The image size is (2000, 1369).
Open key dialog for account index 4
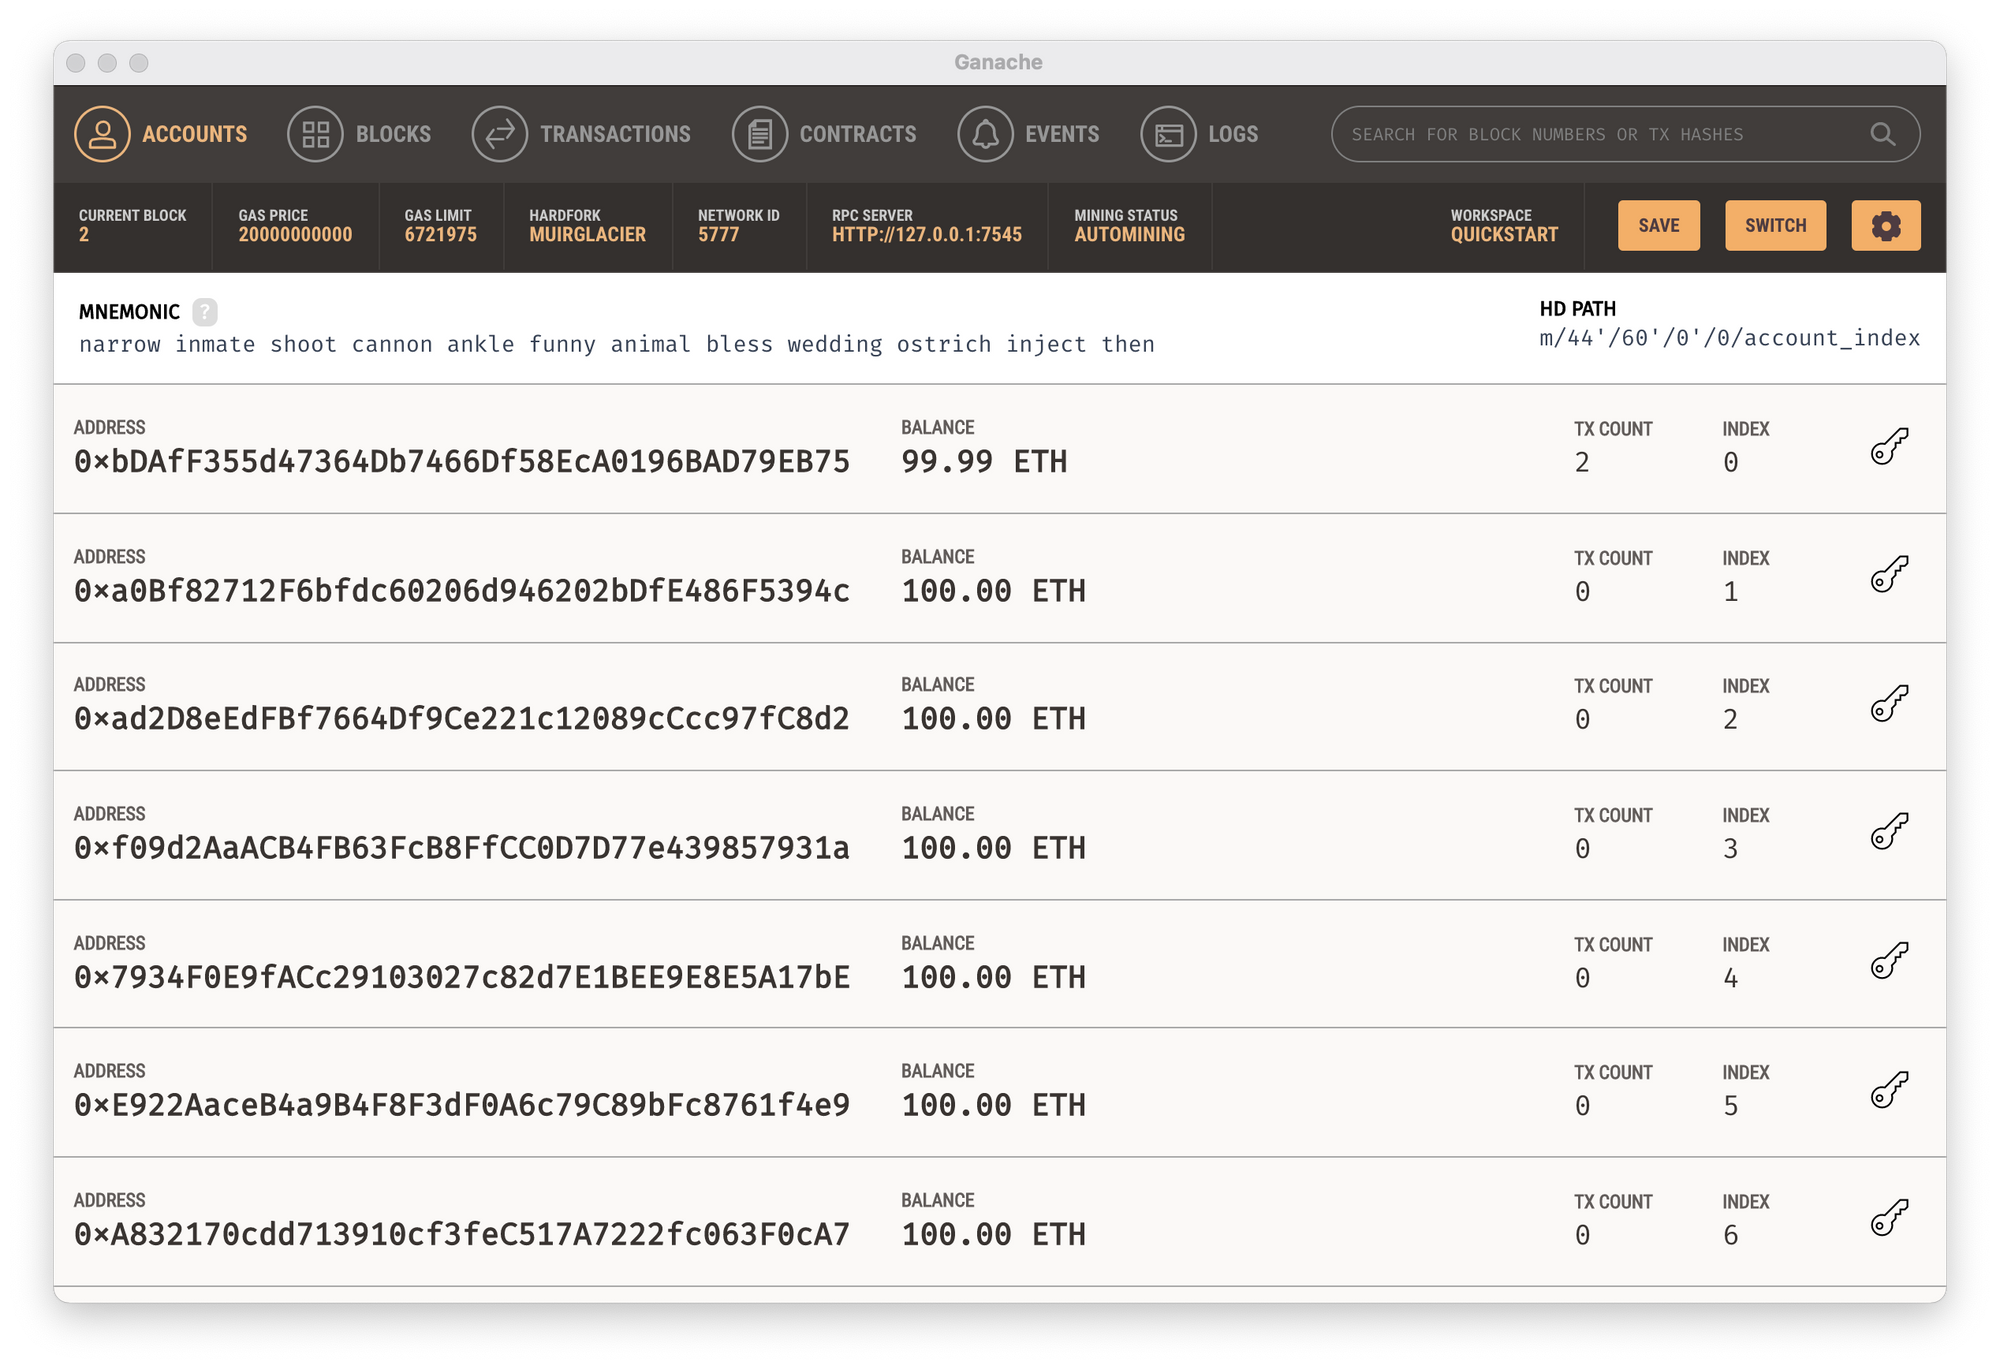tap(1889, 961)
